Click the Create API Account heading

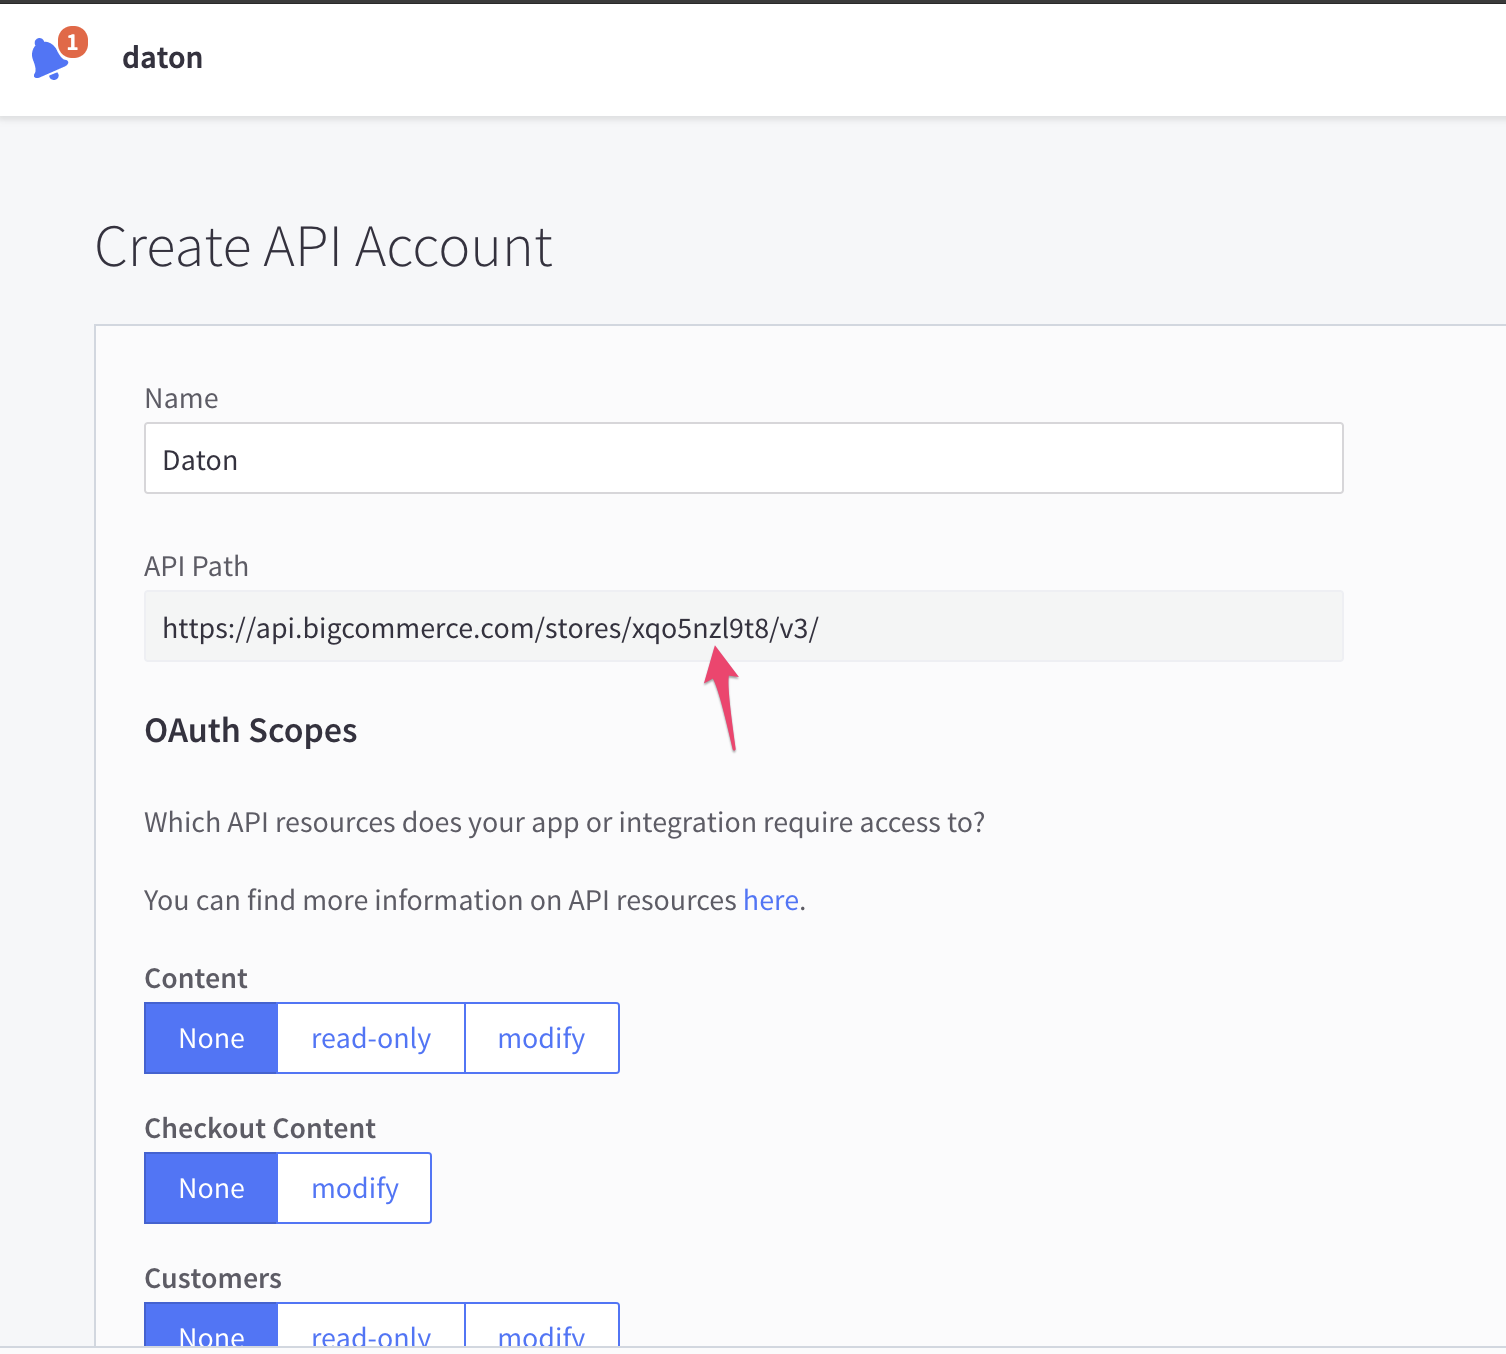[323, 247]
